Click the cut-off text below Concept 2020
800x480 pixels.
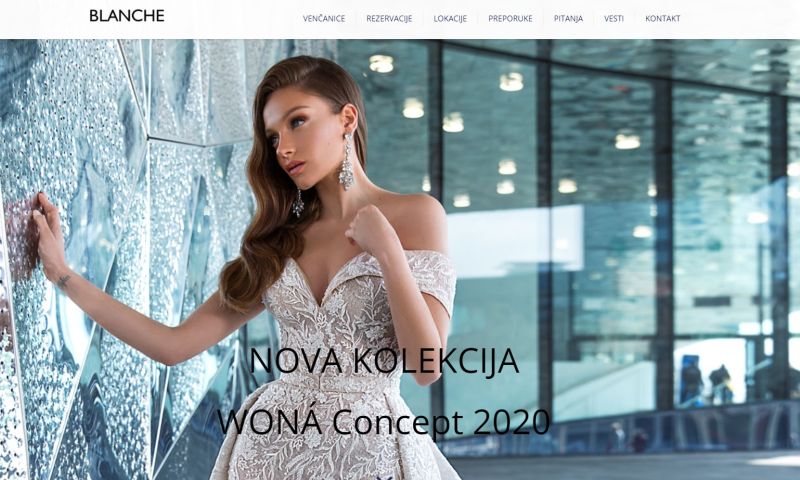pos(384,478)
